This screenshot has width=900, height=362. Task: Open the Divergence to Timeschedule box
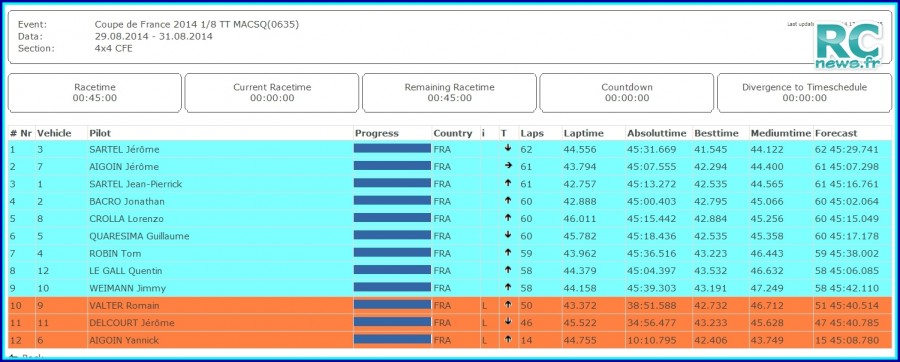point(804,92)
